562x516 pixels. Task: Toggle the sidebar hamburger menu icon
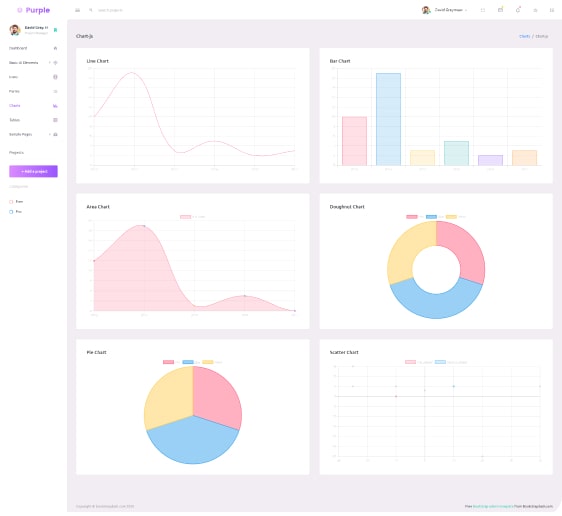[77, 10]
